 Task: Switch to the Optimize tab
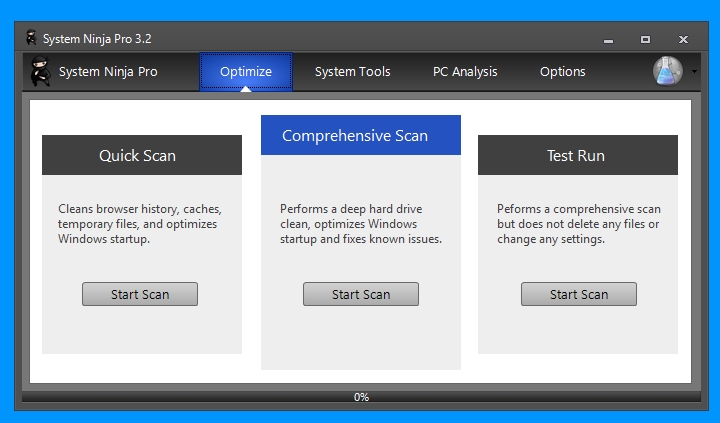point(246,72)
